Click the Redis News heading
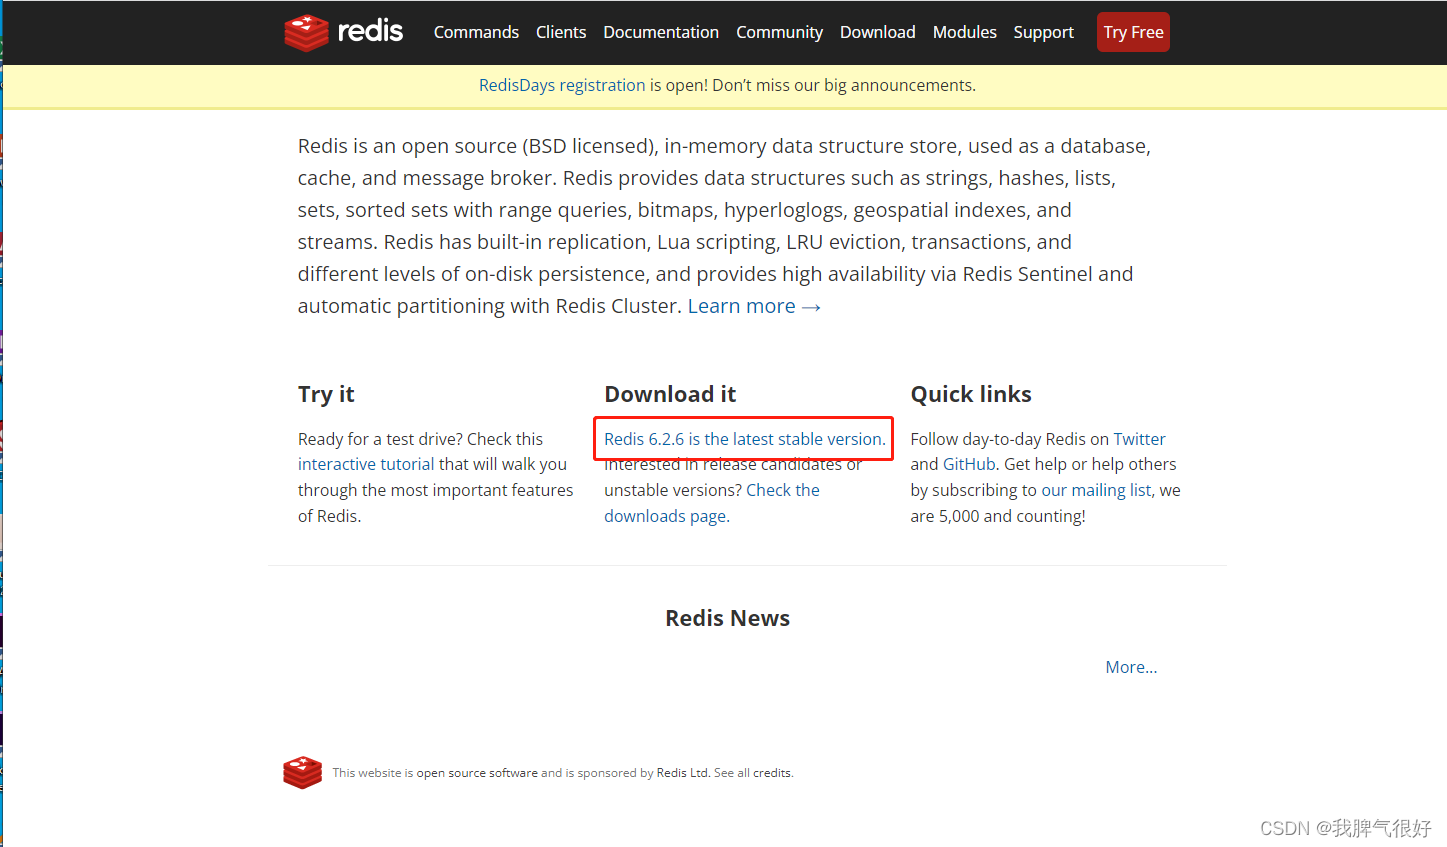The height and width of the screenshot is (847, 1447). (x=727, y=618)
